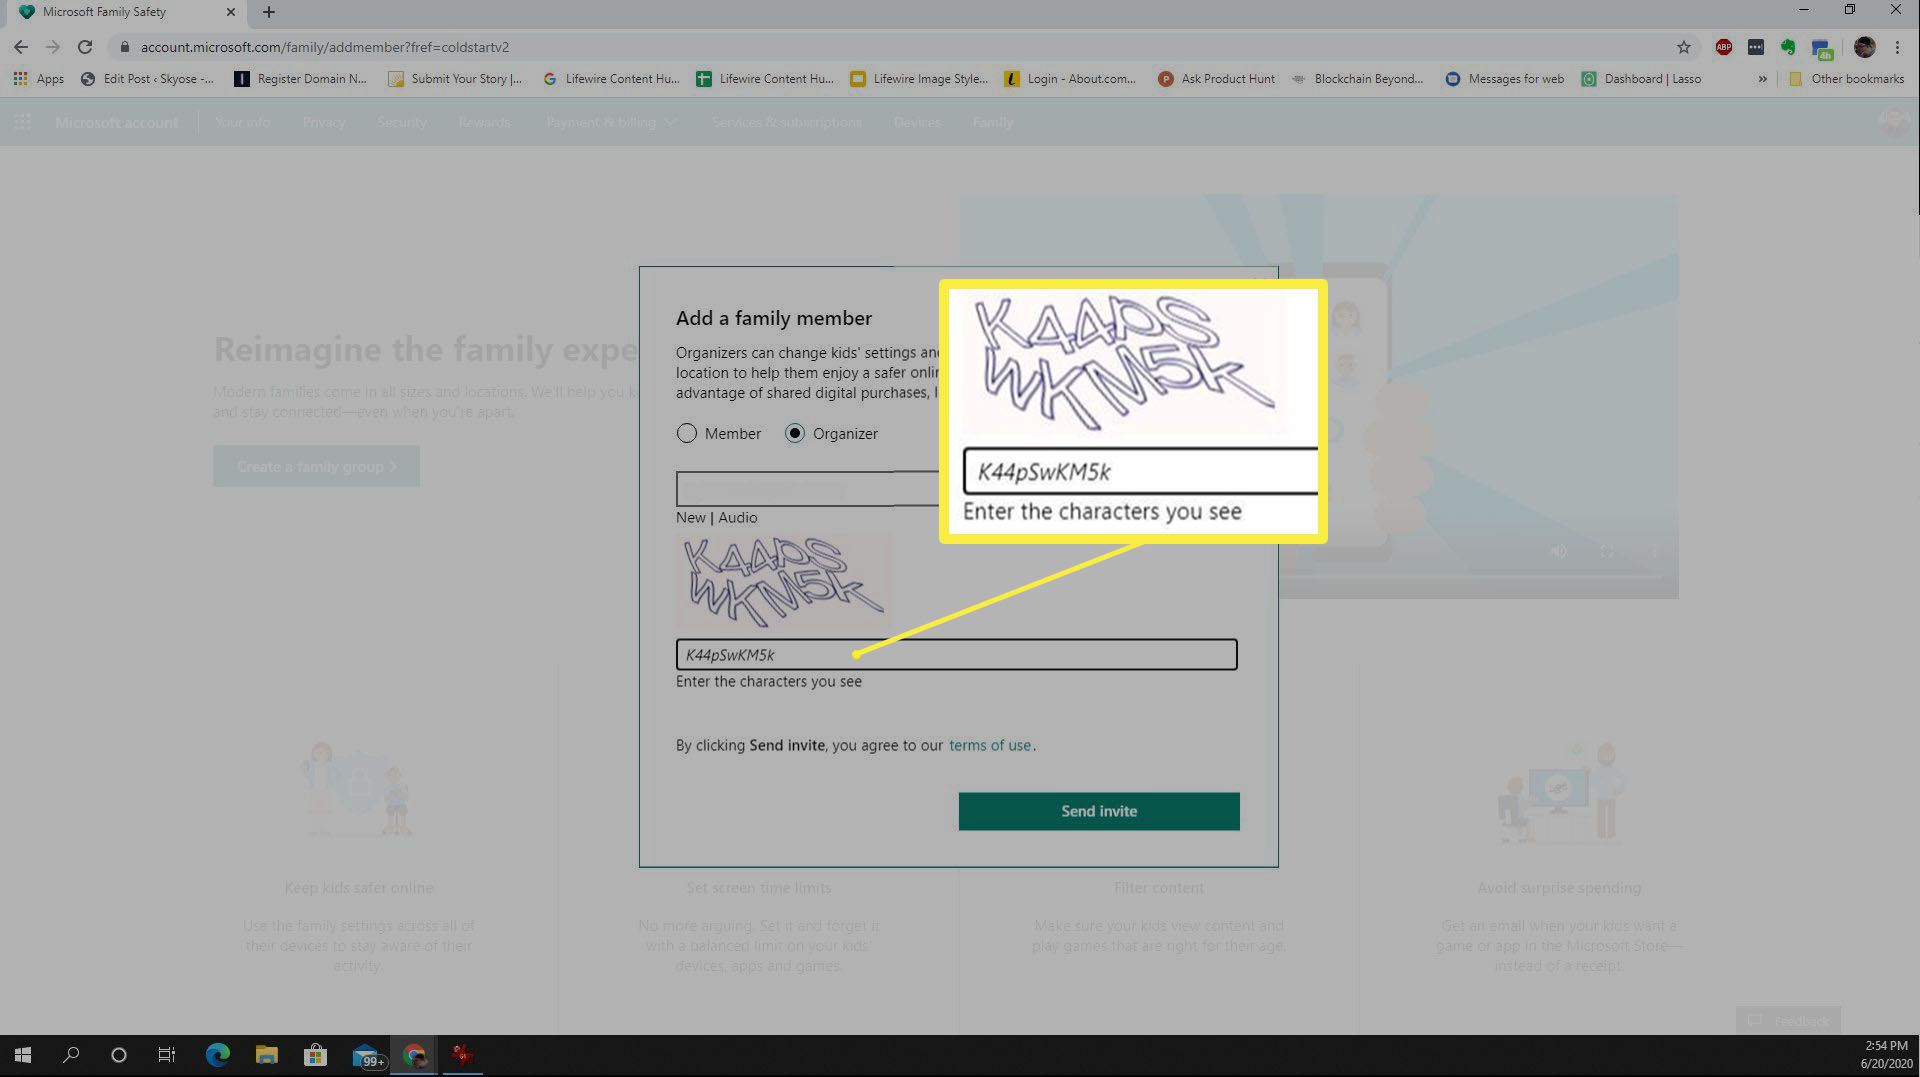Open File Explorer from taskbar
Viewport: 1920px width, 1077px height.
(x=266, y=1055)
